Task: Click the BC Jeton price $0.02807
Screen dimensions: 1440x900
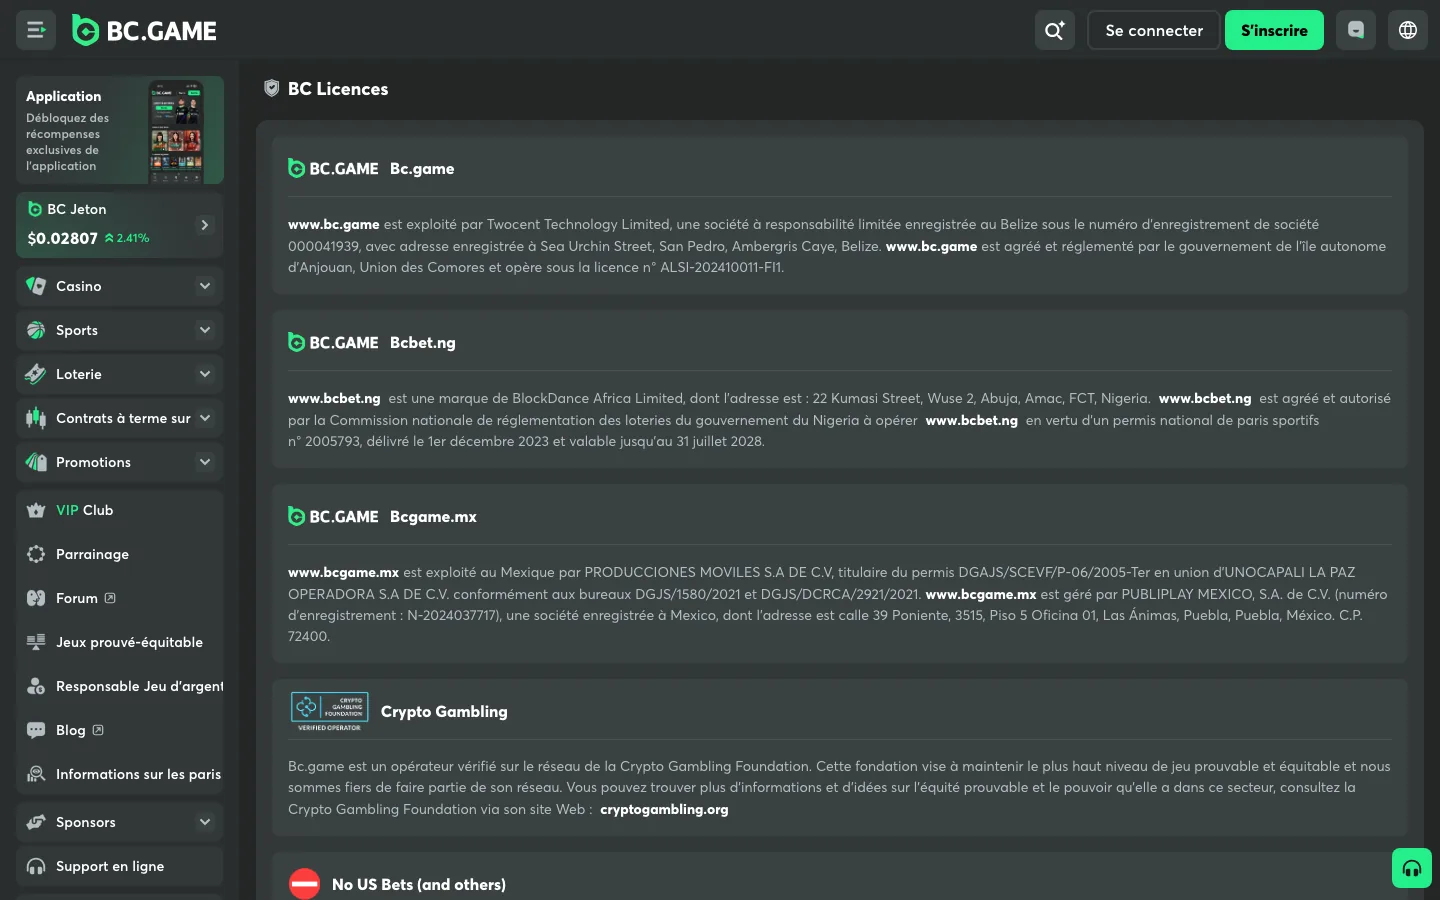Action: [x=63, y=238]
